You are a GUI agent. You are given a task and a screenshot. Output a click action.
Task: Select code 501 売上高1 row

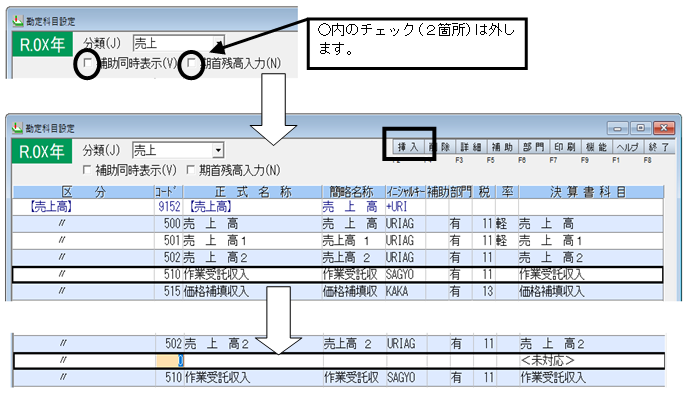click(x=338, y=241)
